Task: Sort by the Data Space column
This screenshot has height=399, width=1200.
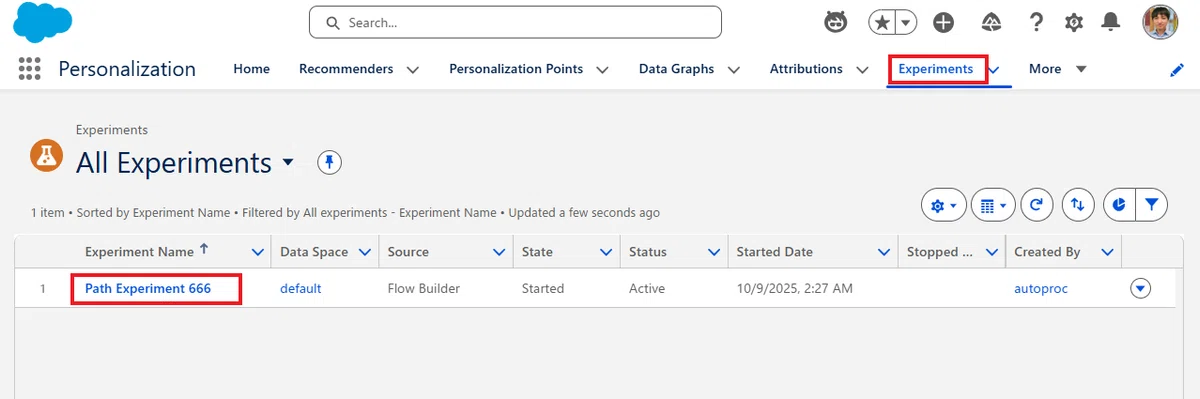Action: 314,252
